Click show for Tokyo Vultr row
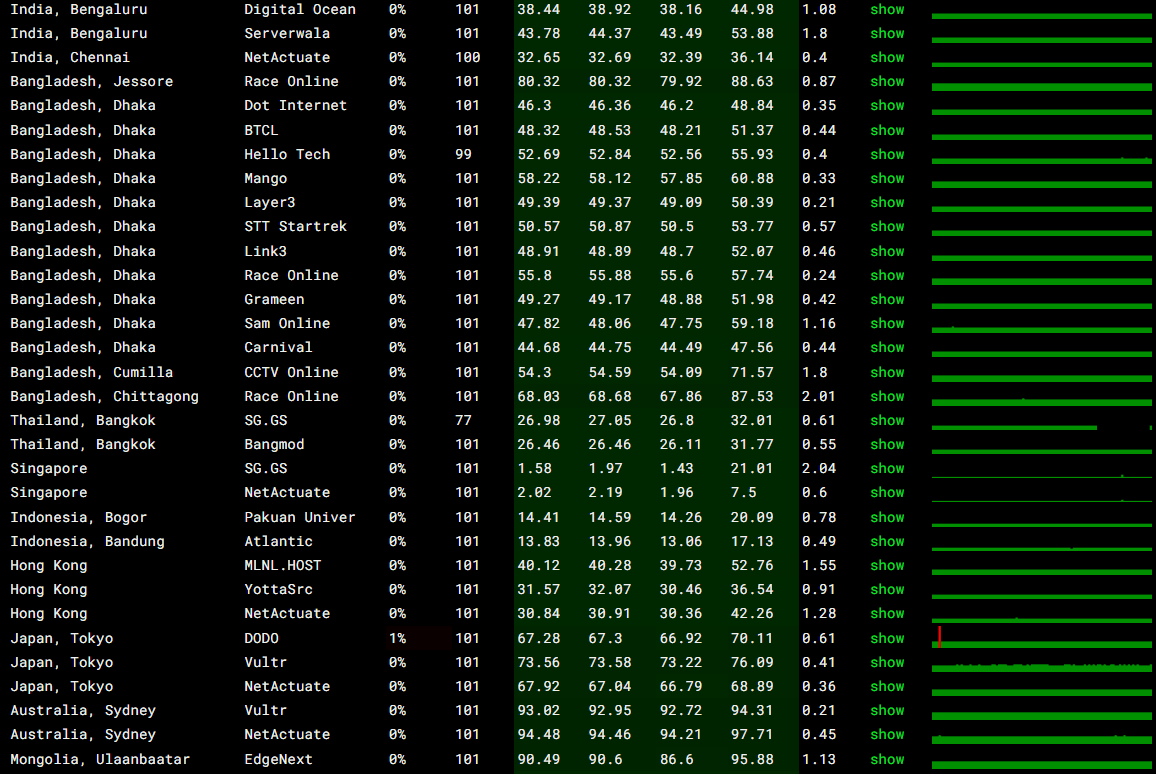Image resolution: width=1156 pixels, height=774 pixels. pyautogui.click(x=887, y=663)
